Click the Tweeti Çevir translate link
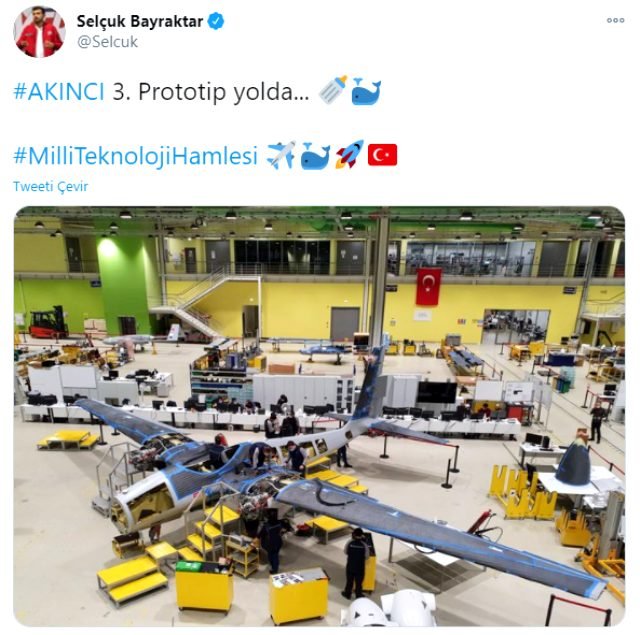 51,186
